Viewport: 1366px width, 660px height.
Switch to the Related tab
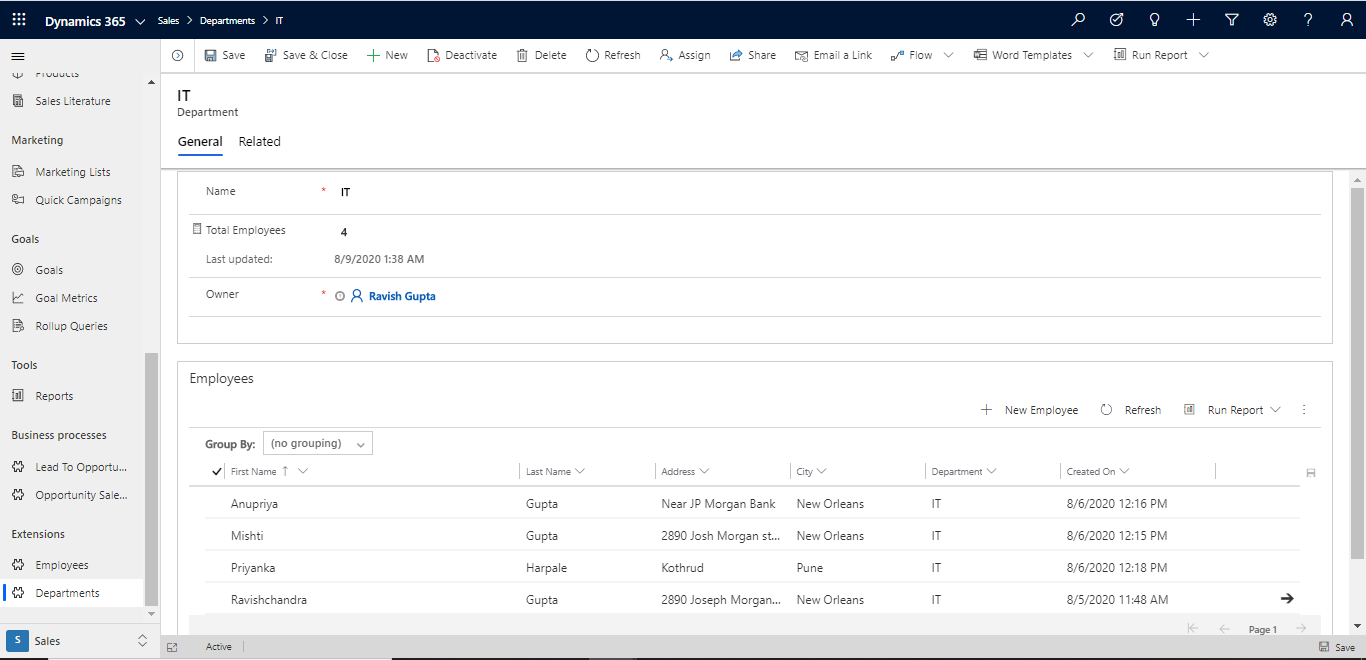click(x=259, y=141)
